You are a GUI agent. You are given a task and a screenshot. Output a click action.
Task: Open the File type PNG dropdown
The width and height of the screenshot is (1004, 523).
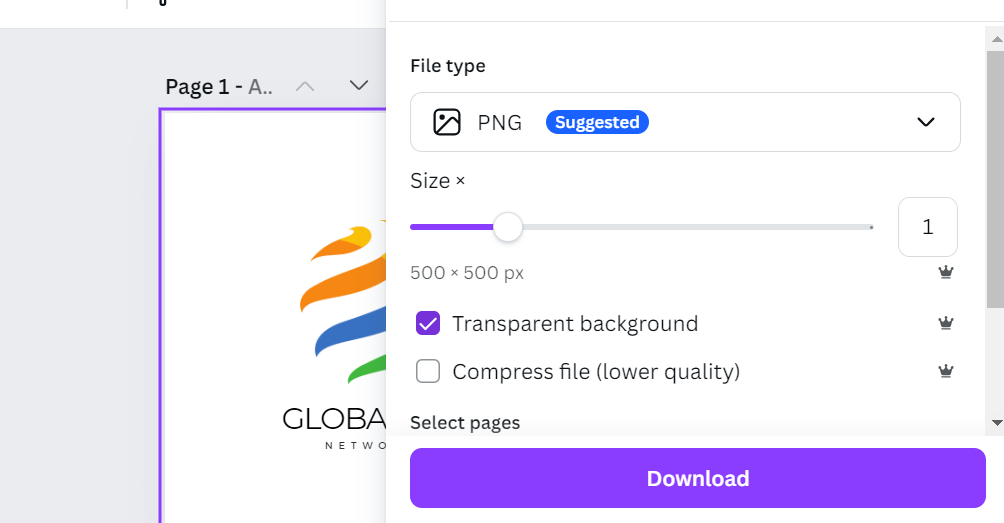(x=684, y=122)
